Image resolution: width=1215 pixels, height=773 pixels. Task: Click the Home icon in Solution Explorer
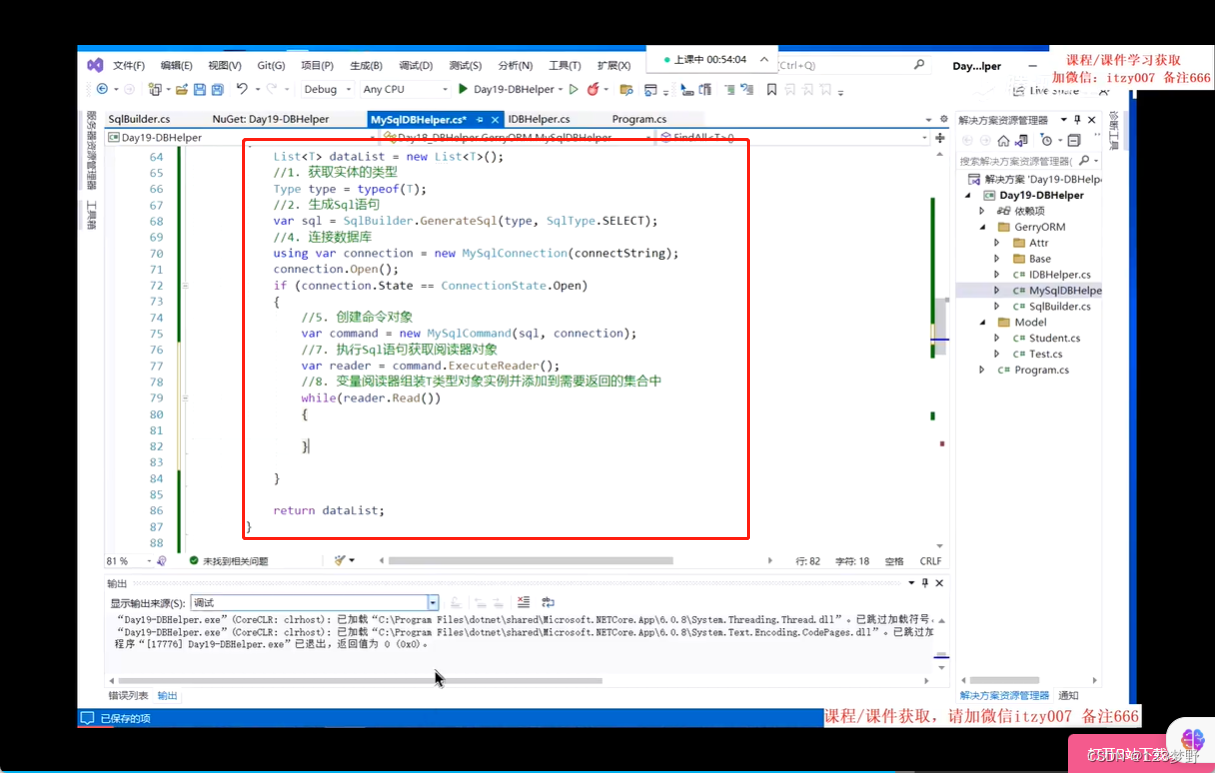(1003, 139)
